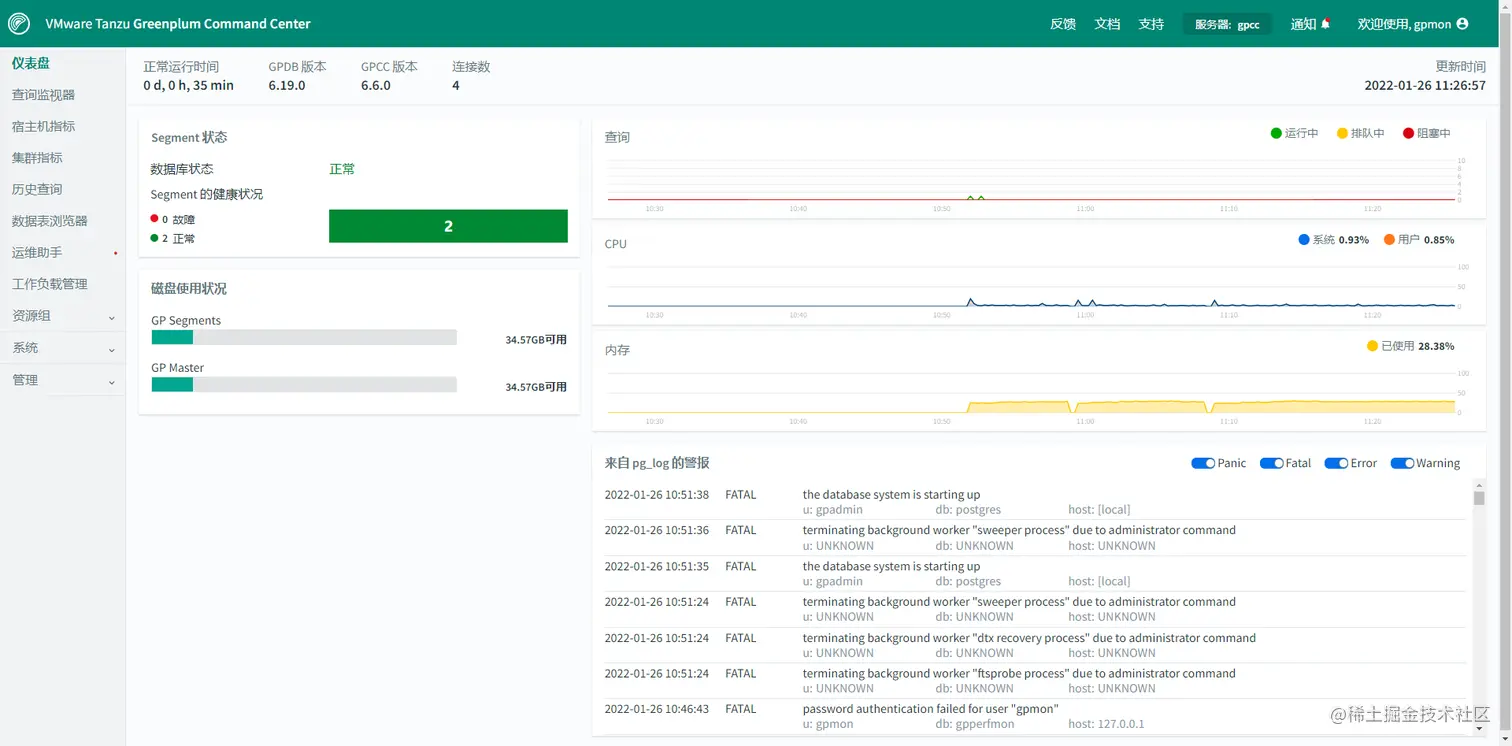Screen dimensions: 1512x746
Task: Click the uptime value 0 d, 0 h, 35 min
Action: tap(188, 86)
